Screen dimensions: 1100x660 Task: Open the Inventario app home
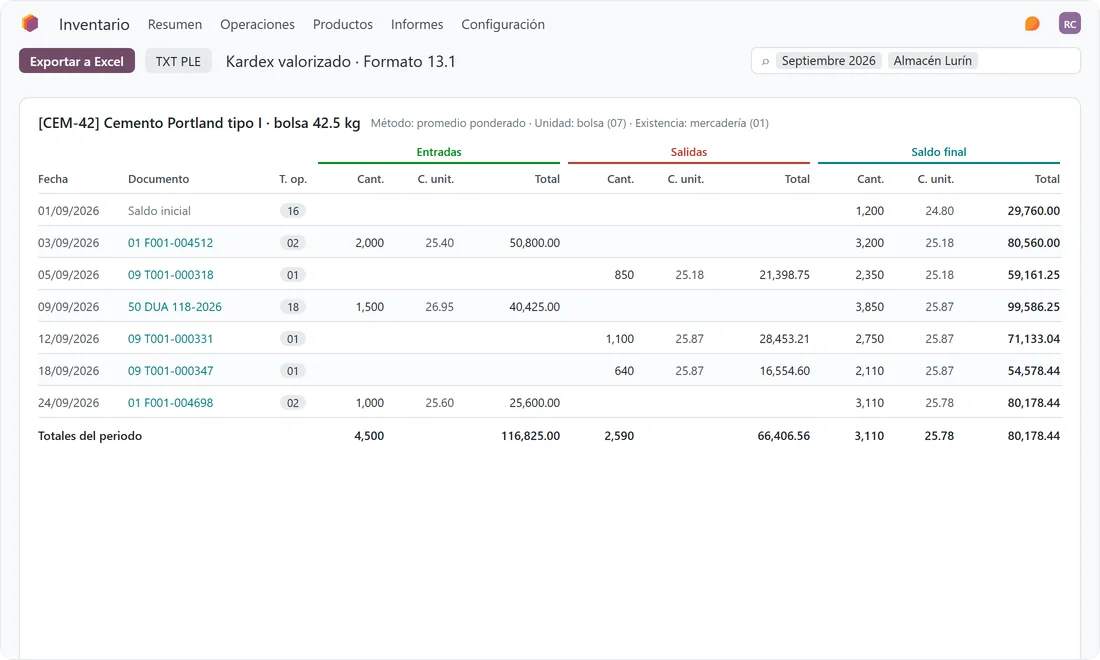coord(94,25)
